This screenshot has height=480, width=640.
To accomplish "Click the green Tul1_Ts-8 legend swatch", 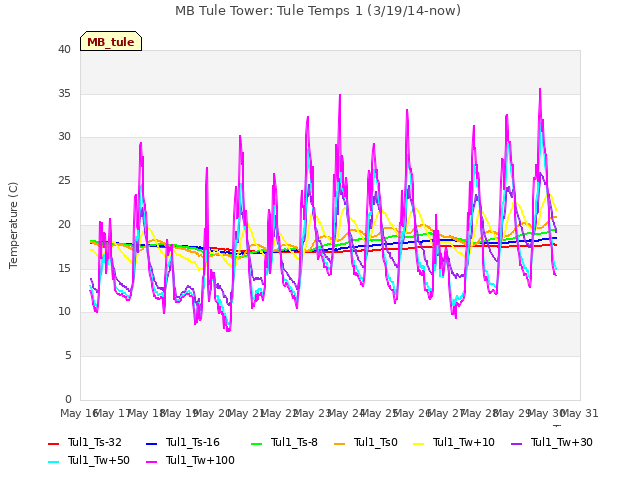I will [256, 444].
